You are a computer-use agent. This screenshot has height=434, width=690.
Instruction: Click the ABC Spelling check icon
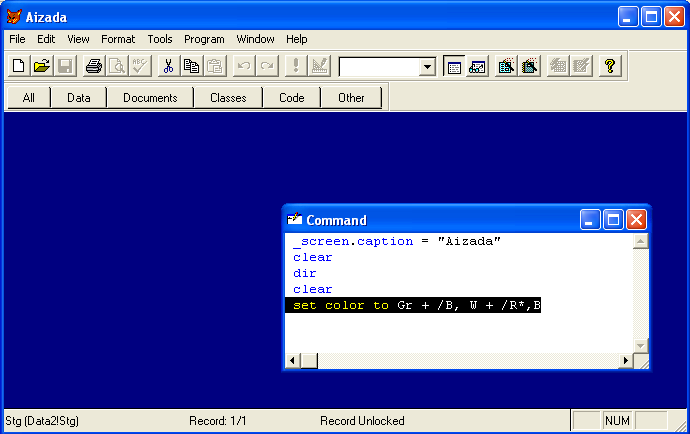[140, 66]
